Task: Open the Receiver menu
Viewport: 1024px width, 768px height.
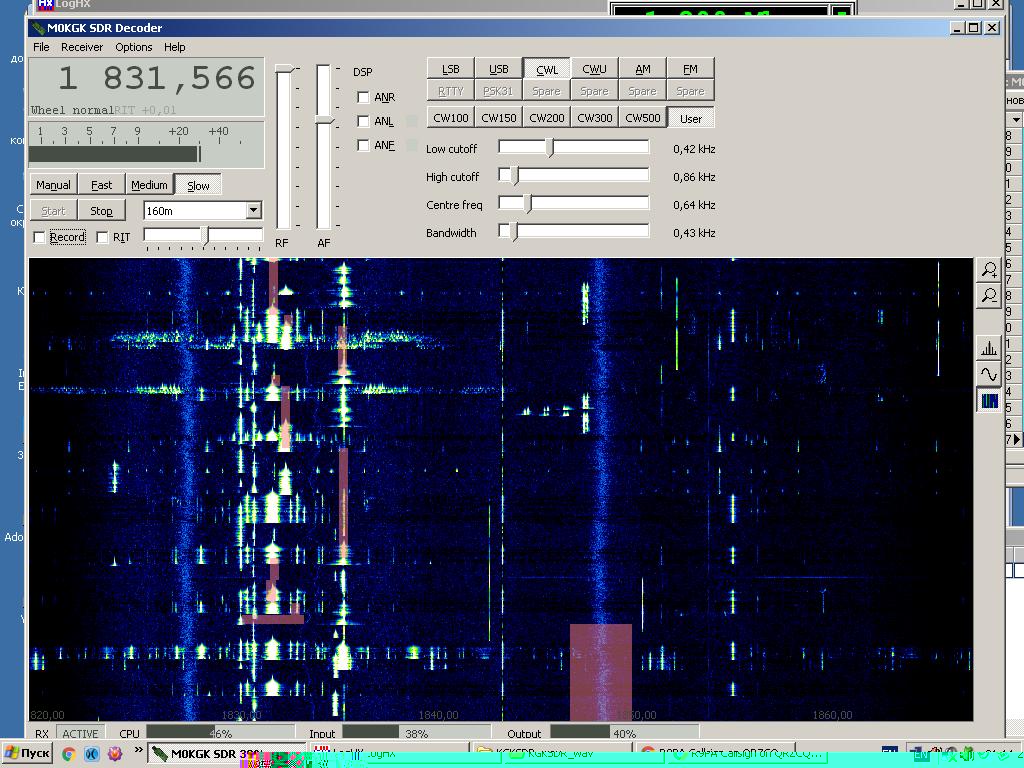Action: pos(82,47)
